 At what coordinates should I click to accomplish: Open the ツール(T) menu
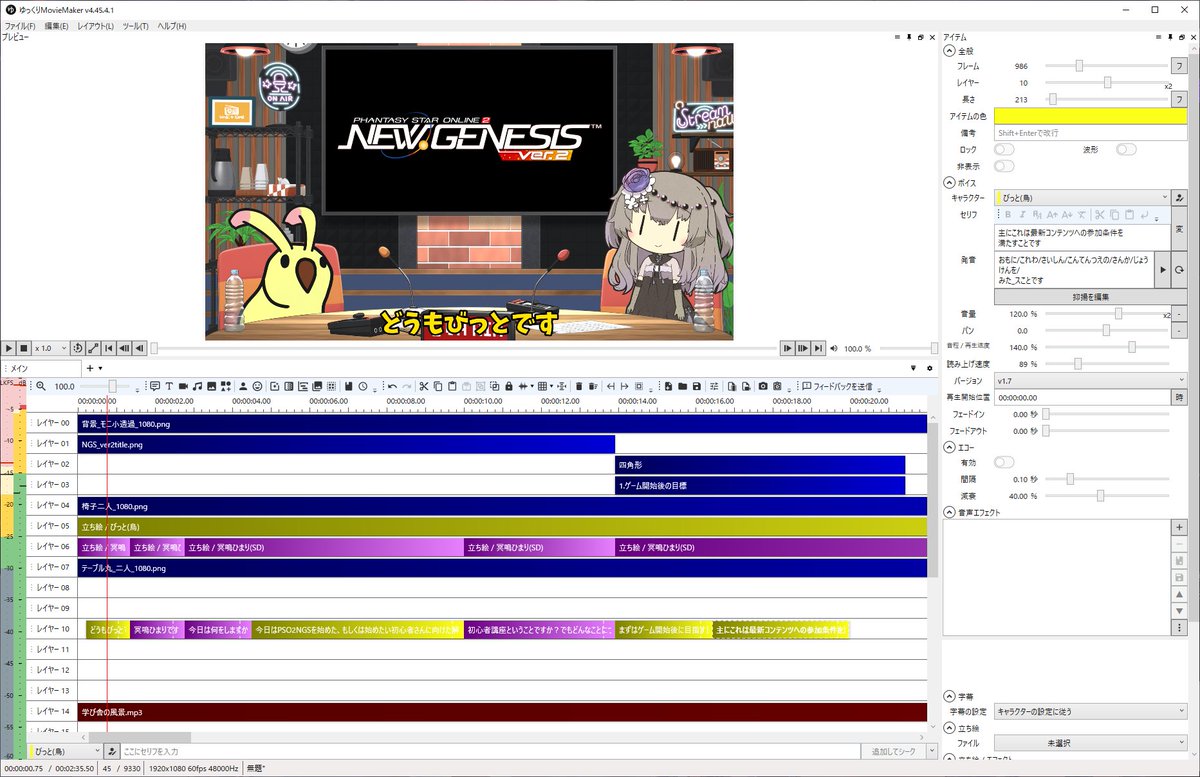pos(135,25)
